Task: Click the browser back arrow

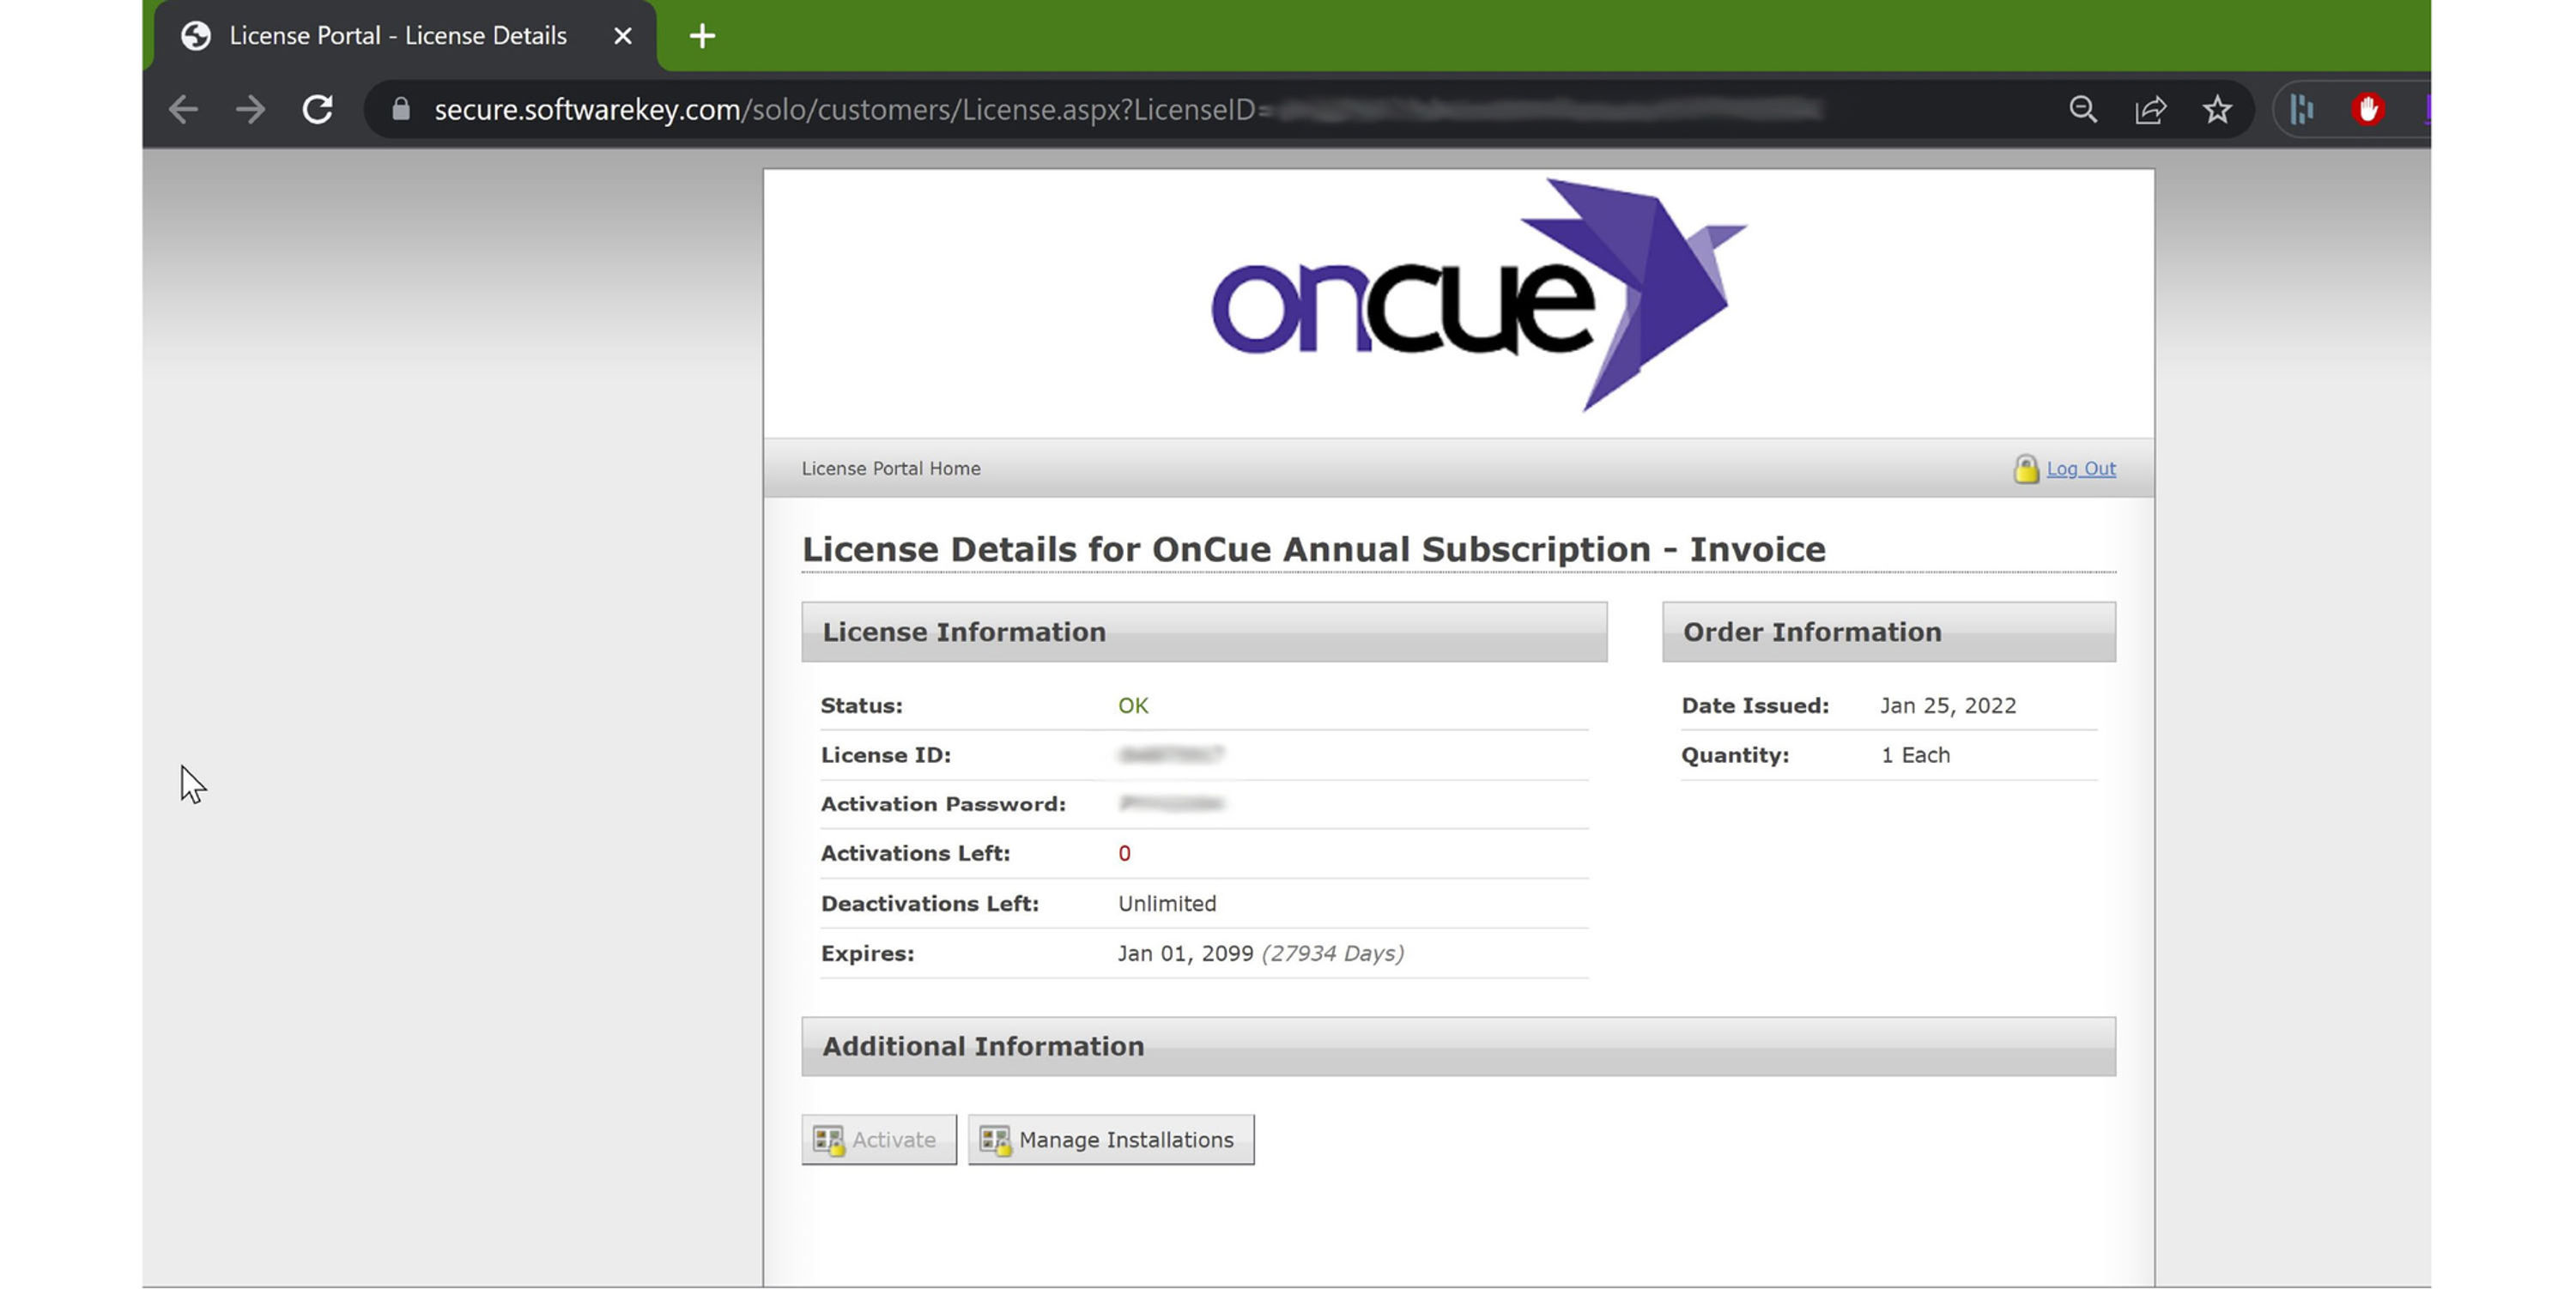Action: 183,109
